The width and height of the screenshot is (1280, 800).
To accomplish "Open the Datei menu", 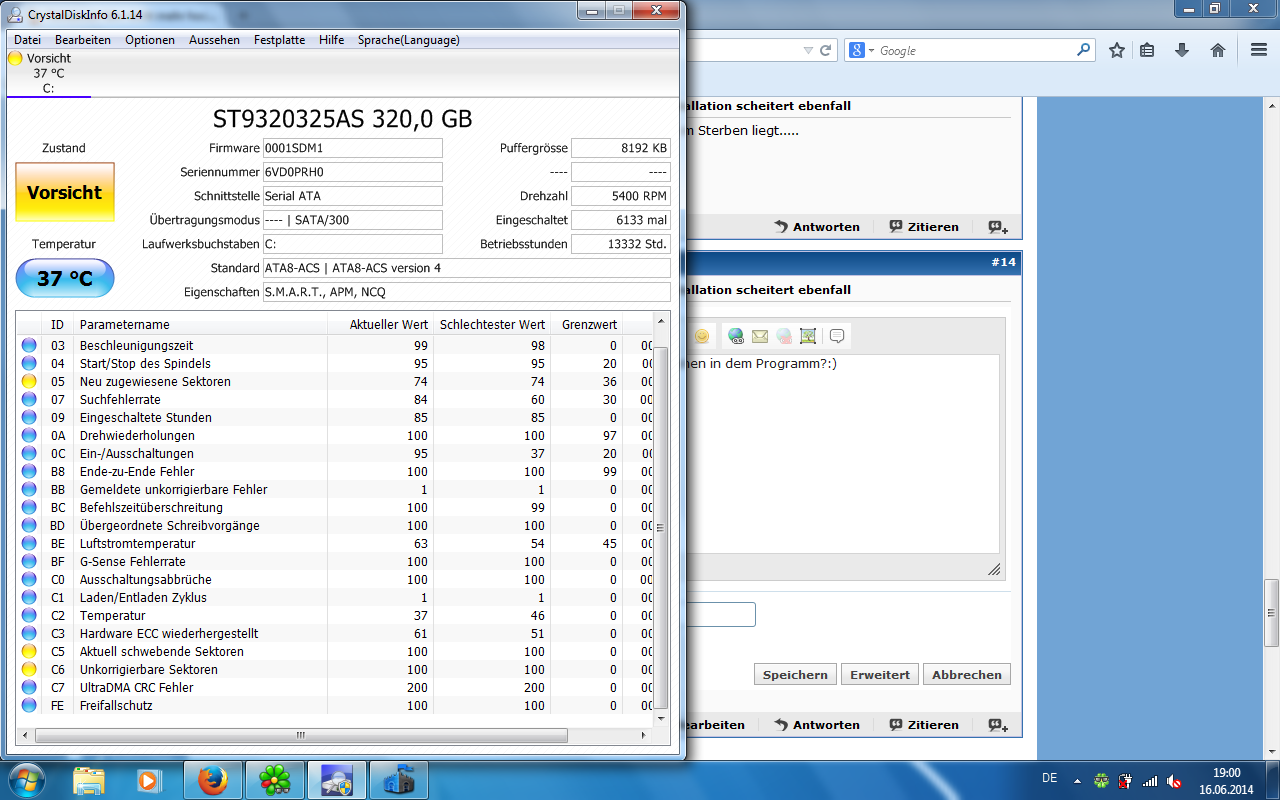I will [28, 40].
